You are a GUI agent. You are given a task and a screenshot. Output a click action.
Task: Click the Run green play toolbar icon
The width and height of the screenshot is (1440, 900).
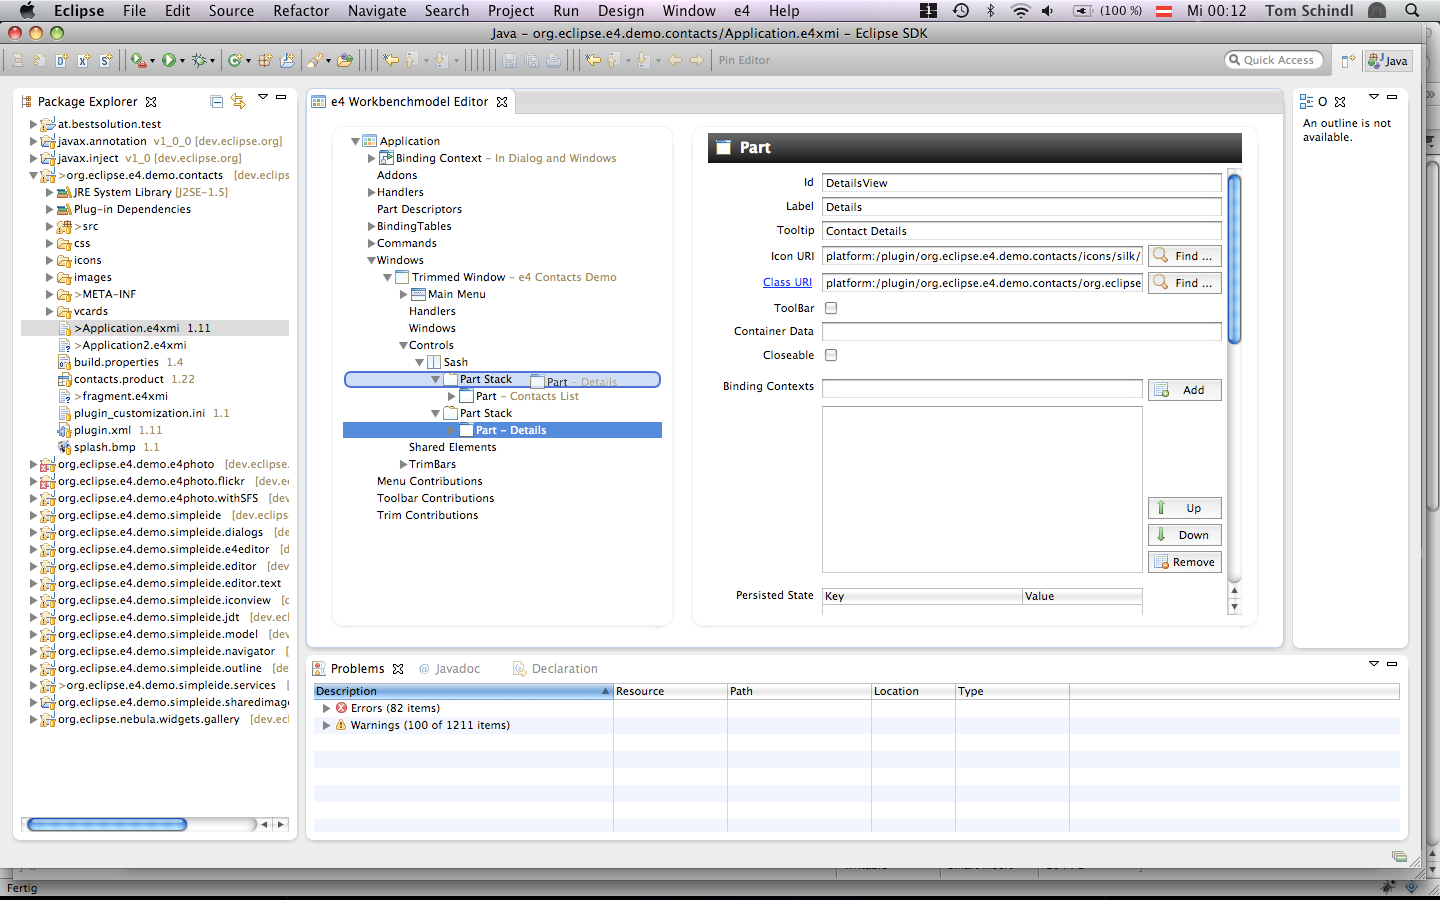click(169, 60)
